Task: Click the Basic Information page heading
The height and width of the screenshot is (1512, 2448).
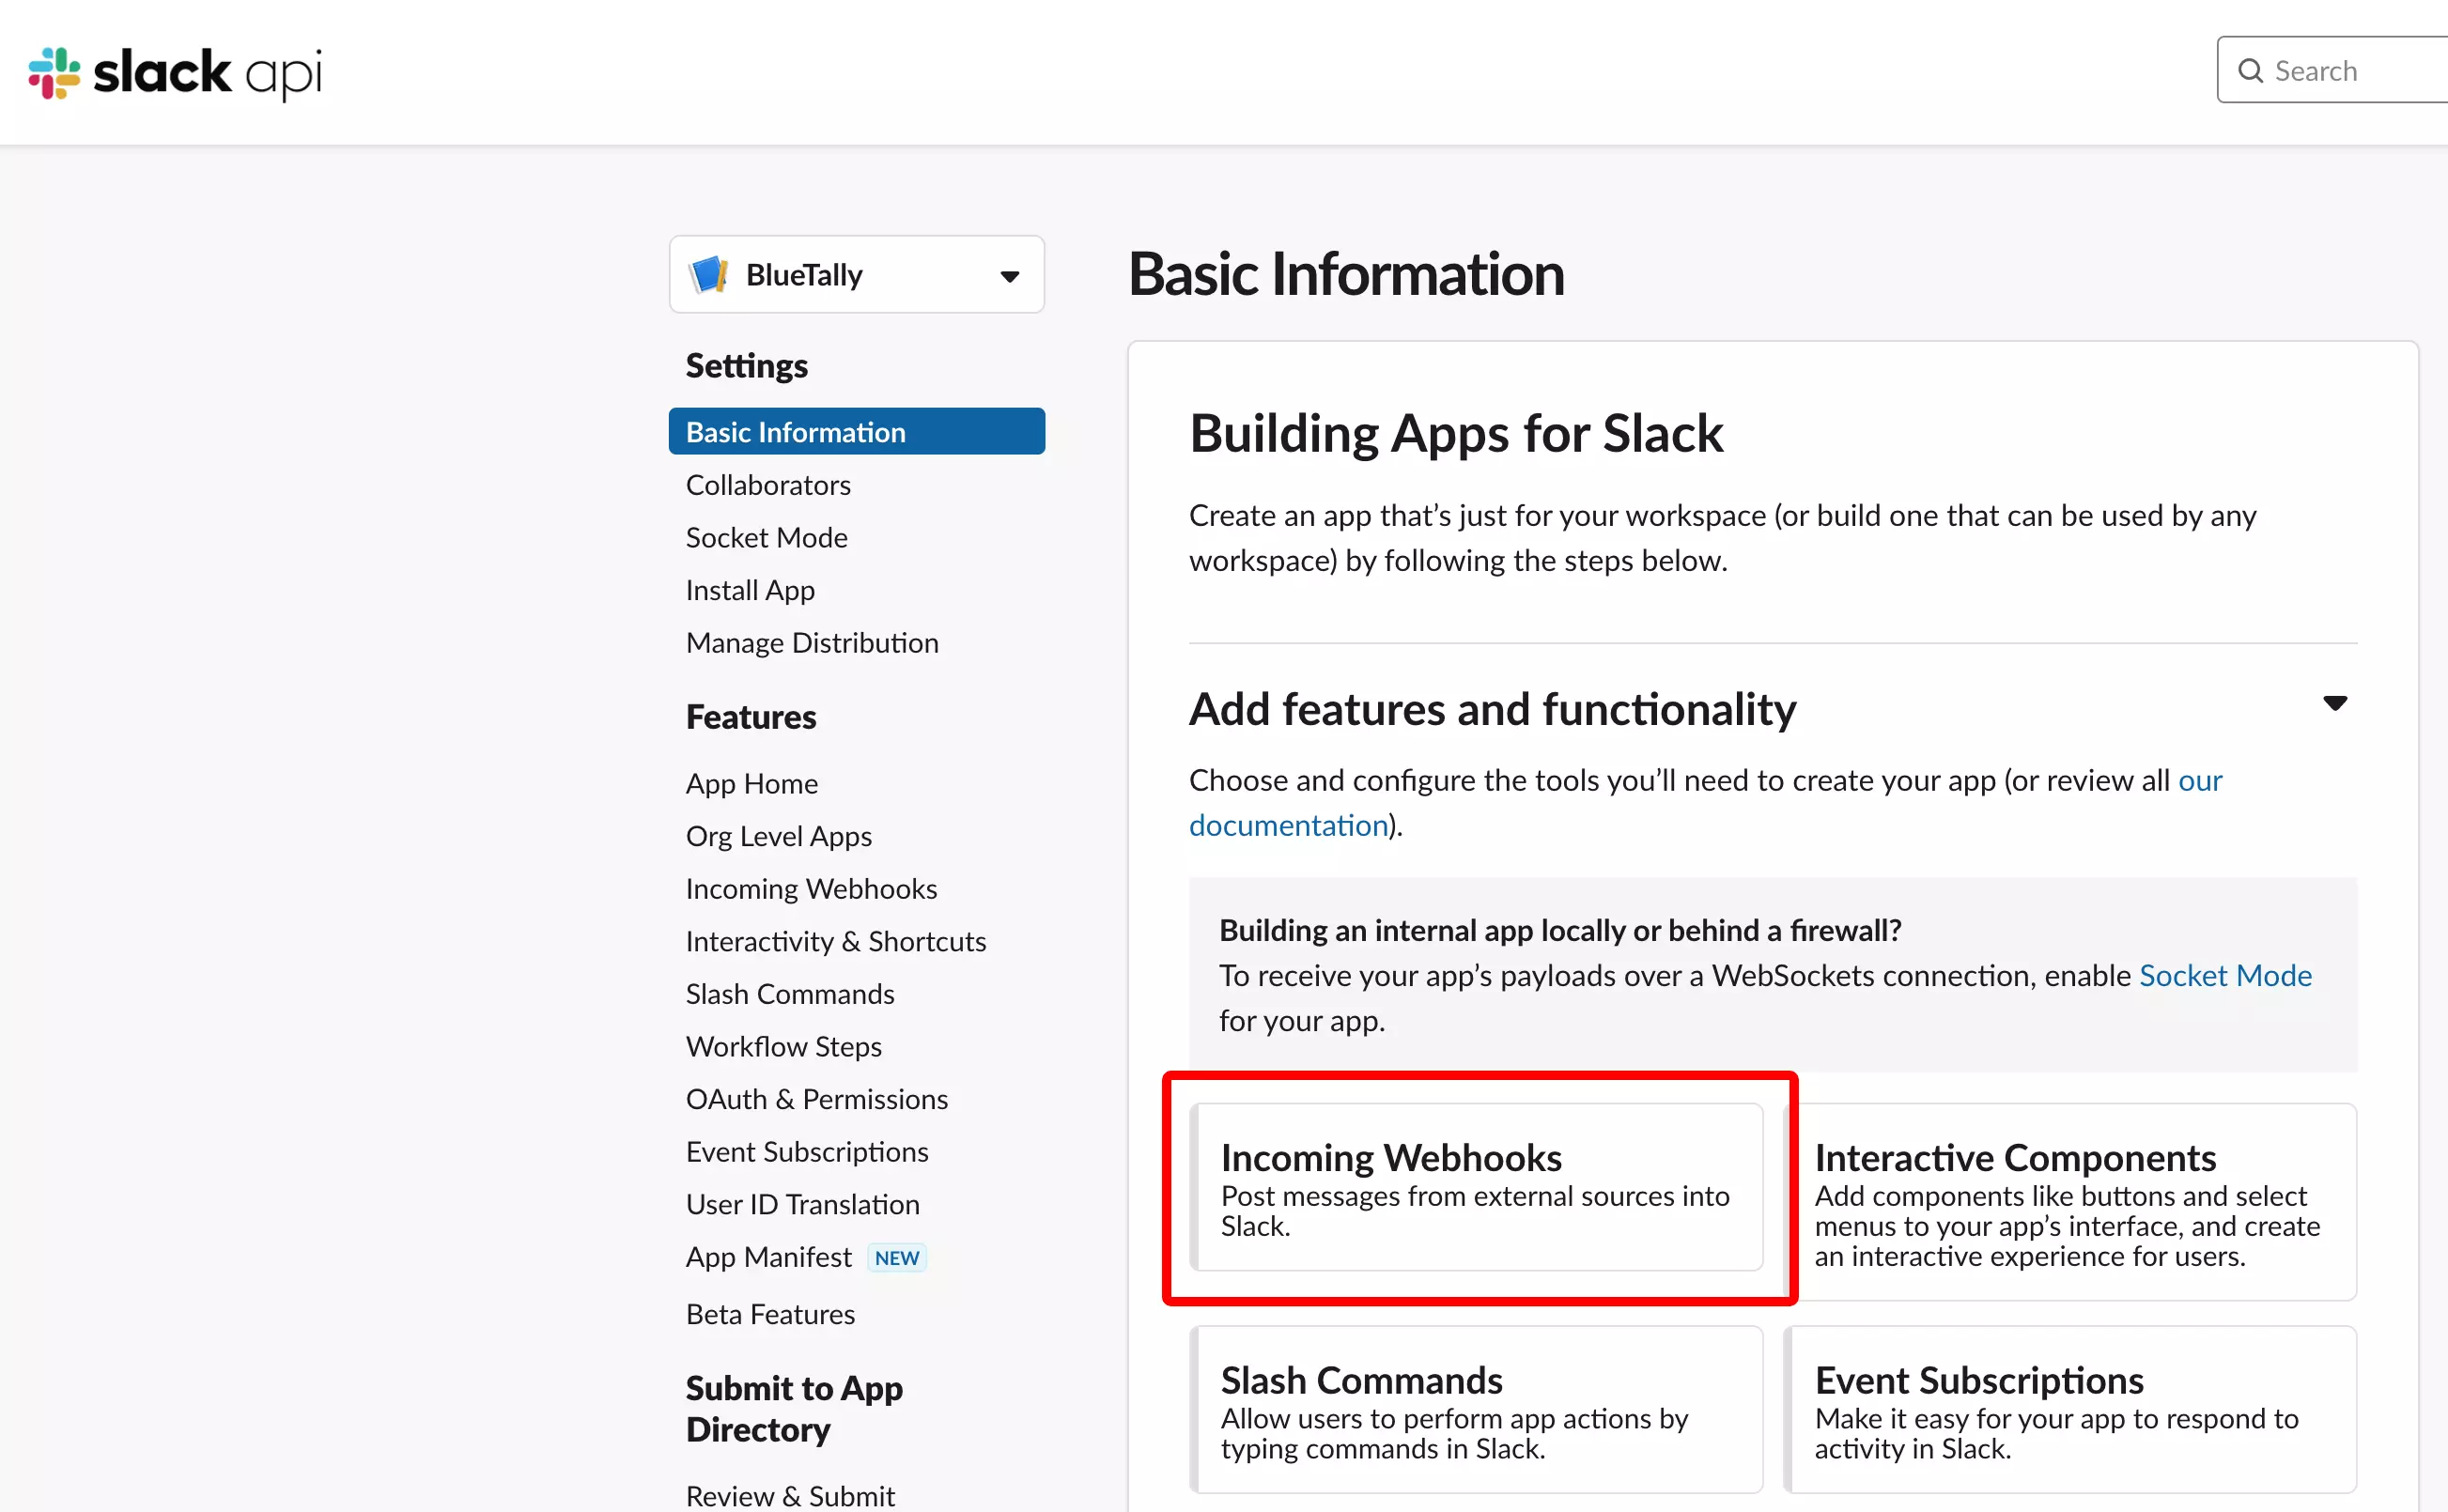Action: [x=1346, y=274]
